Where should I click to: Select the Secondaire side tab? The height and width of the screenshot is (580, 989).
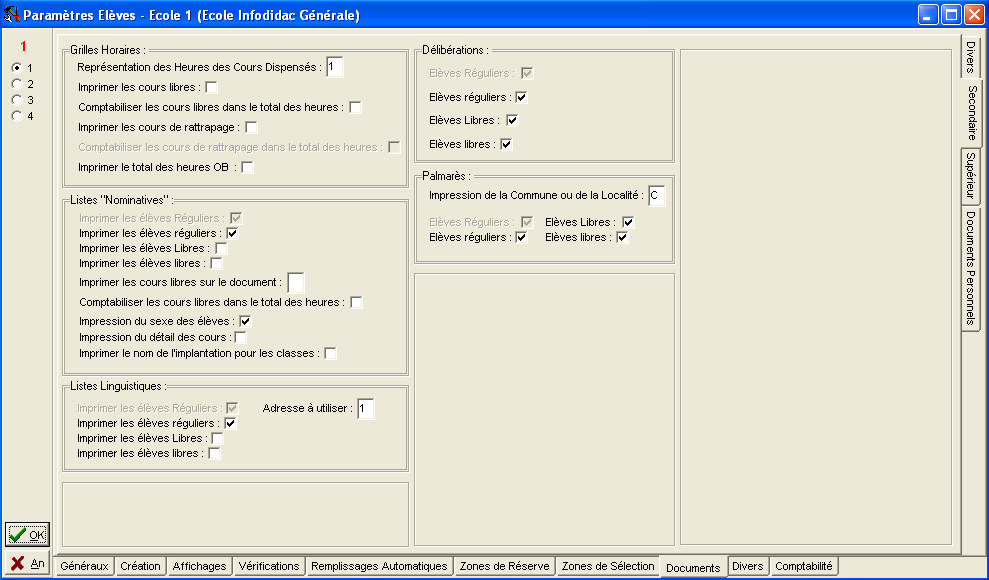(x=972, y=113)
